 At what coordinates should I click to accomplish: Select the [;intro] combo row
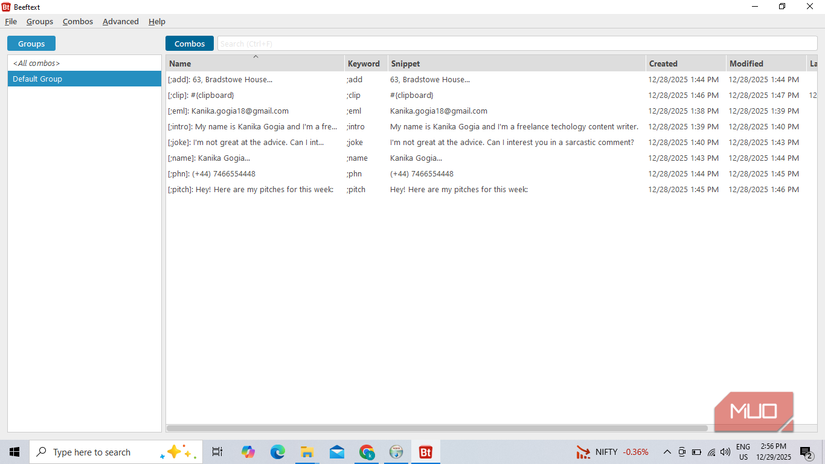491,127
